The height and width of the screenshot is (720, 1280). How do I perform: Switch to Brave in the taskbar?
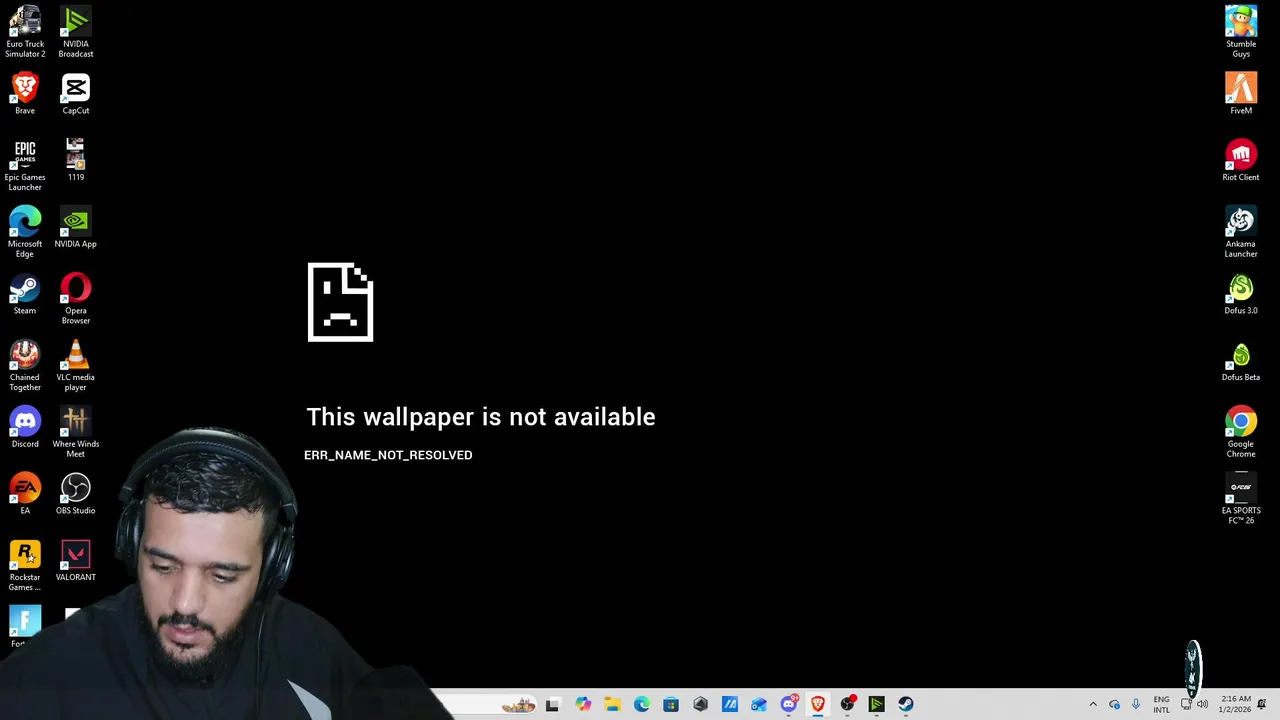pos(818,704)
